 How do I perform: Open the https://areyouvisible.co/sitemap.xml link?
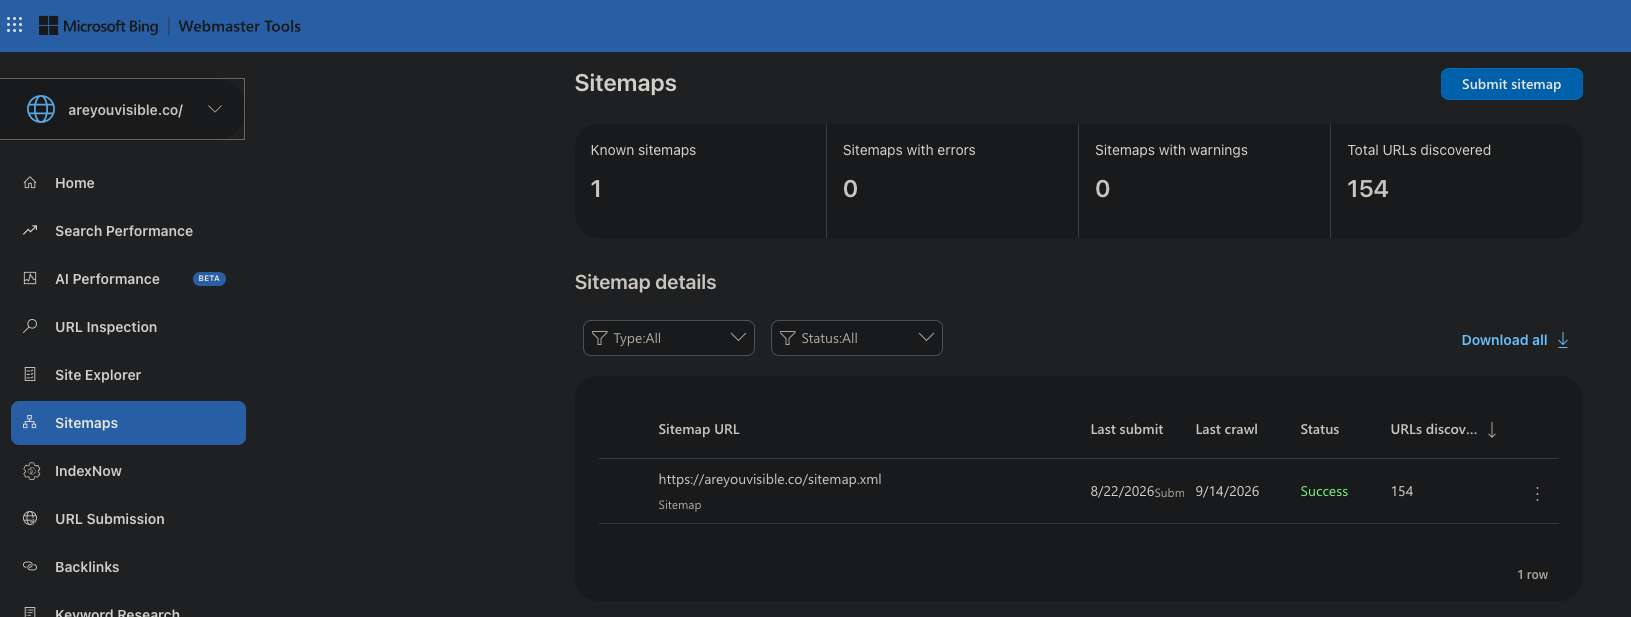coord(770,479)
